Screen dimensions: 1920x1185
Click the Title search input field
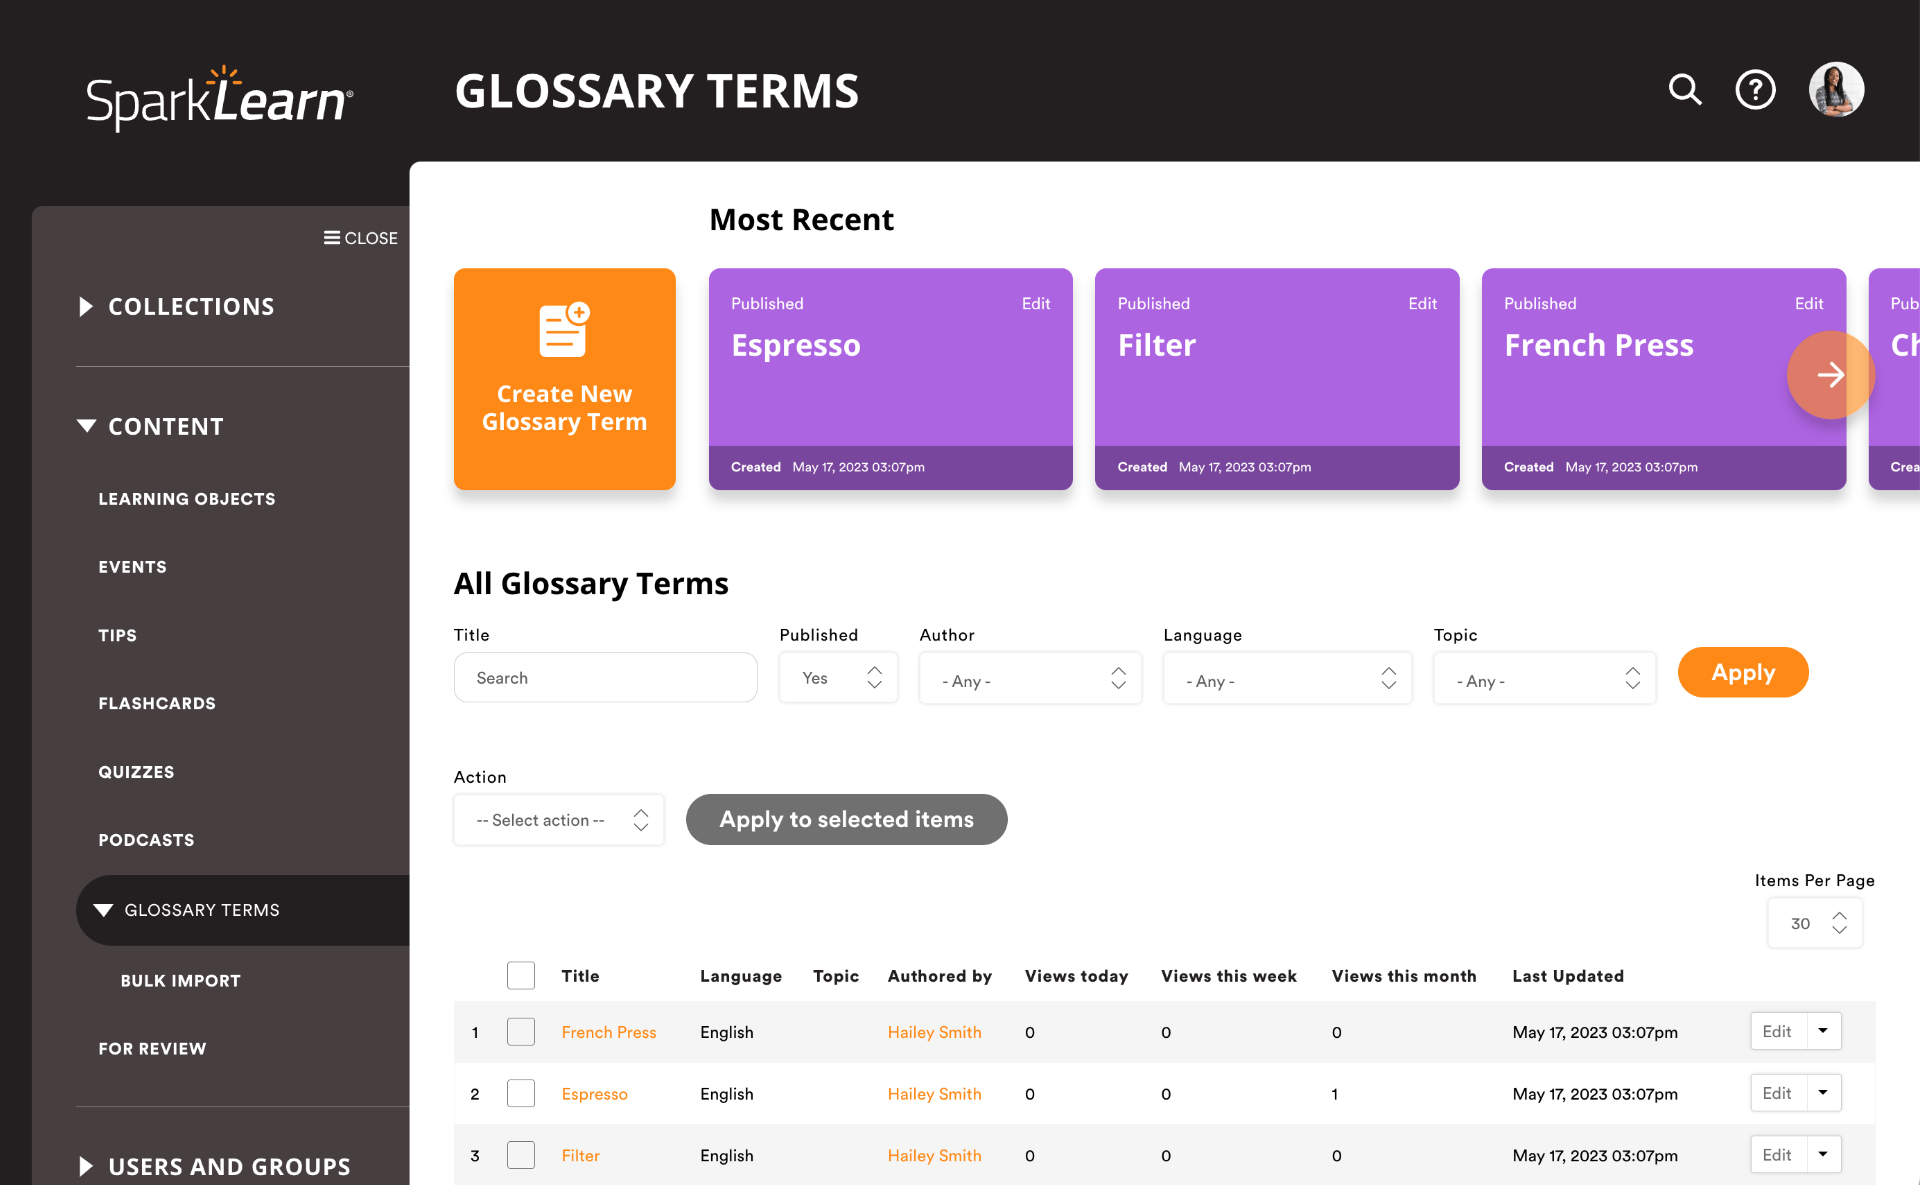pyautogui.click(x=605, y=678)
